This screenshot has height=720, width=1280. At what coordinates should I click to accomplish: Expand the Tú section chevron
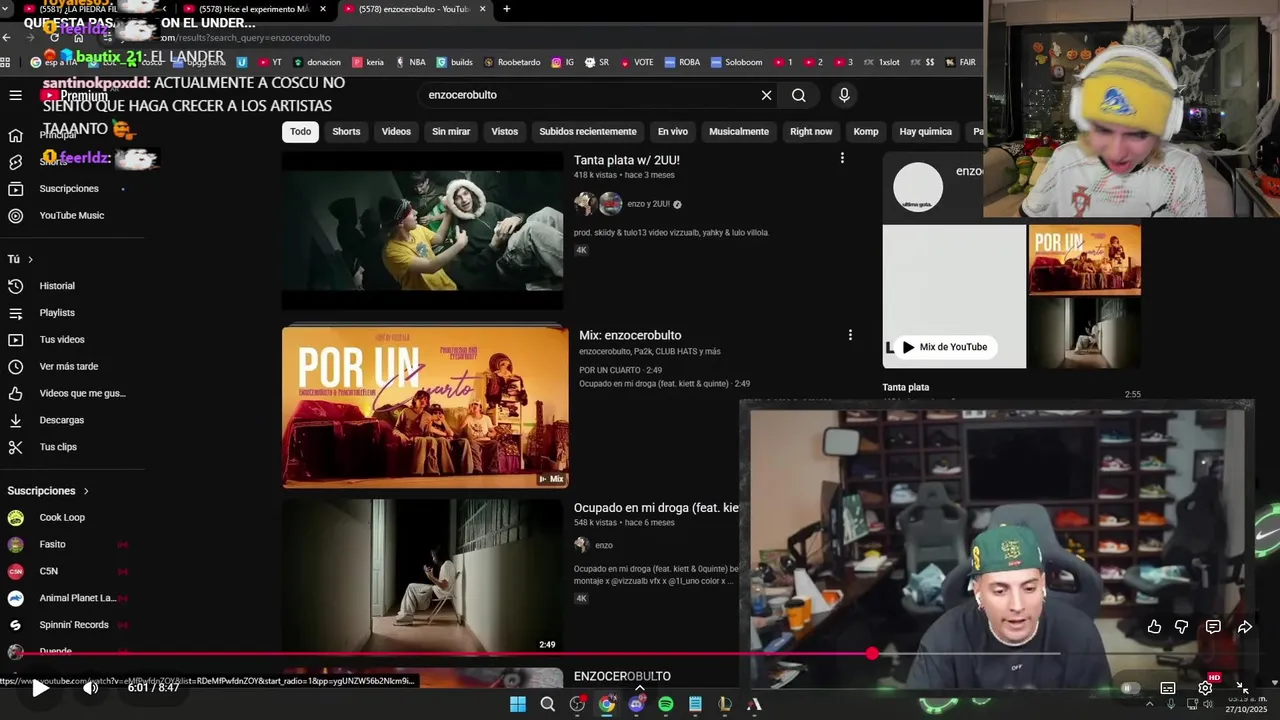30,260
